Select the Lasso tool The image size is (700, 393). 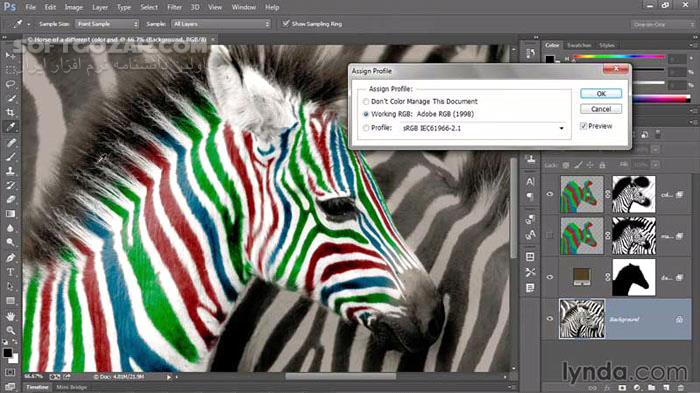tap(10, 84)
